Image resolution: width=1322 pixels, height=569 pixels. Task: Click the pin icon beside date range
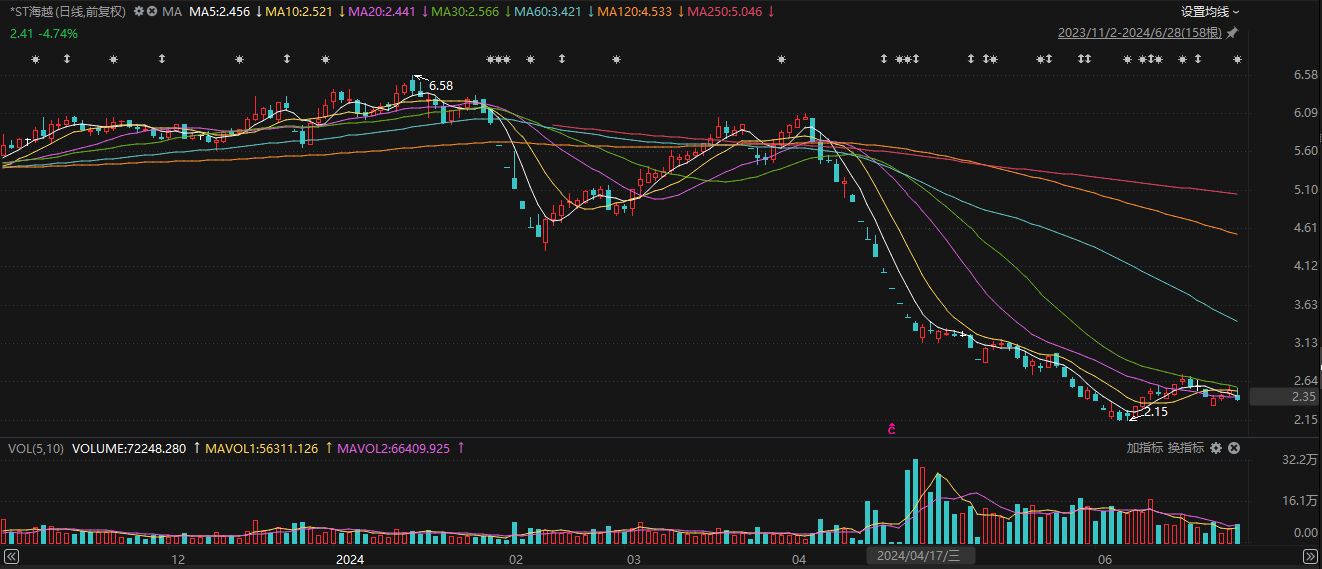(1232, 33)
